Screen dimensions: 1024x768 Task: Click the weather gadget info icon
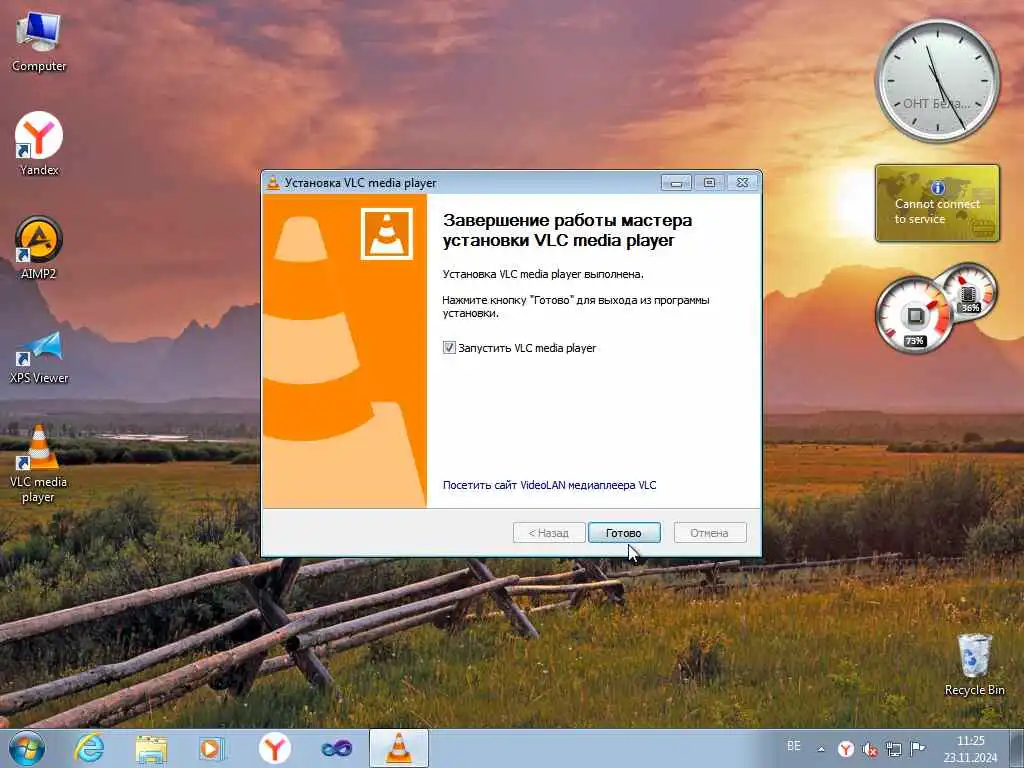938,188
